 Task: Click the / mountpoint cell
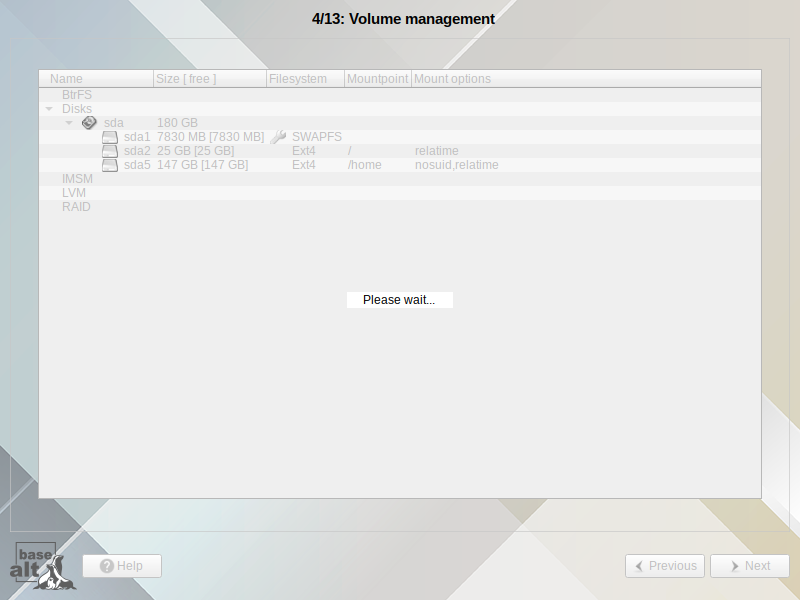point(349,151)
